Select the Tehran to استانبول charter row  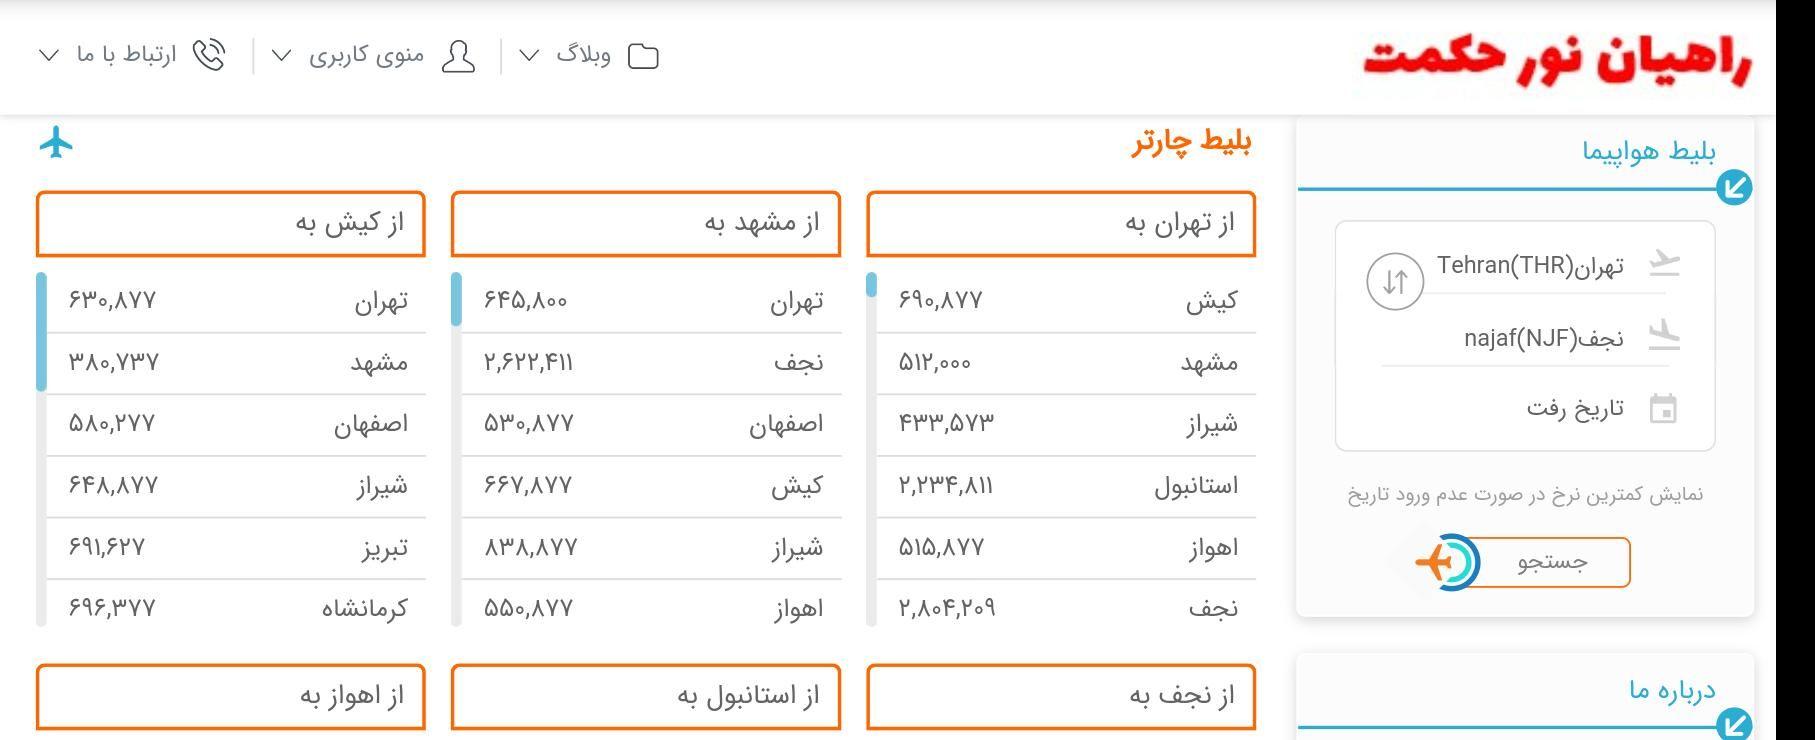pyautogui.click(x=1066, y=486)
